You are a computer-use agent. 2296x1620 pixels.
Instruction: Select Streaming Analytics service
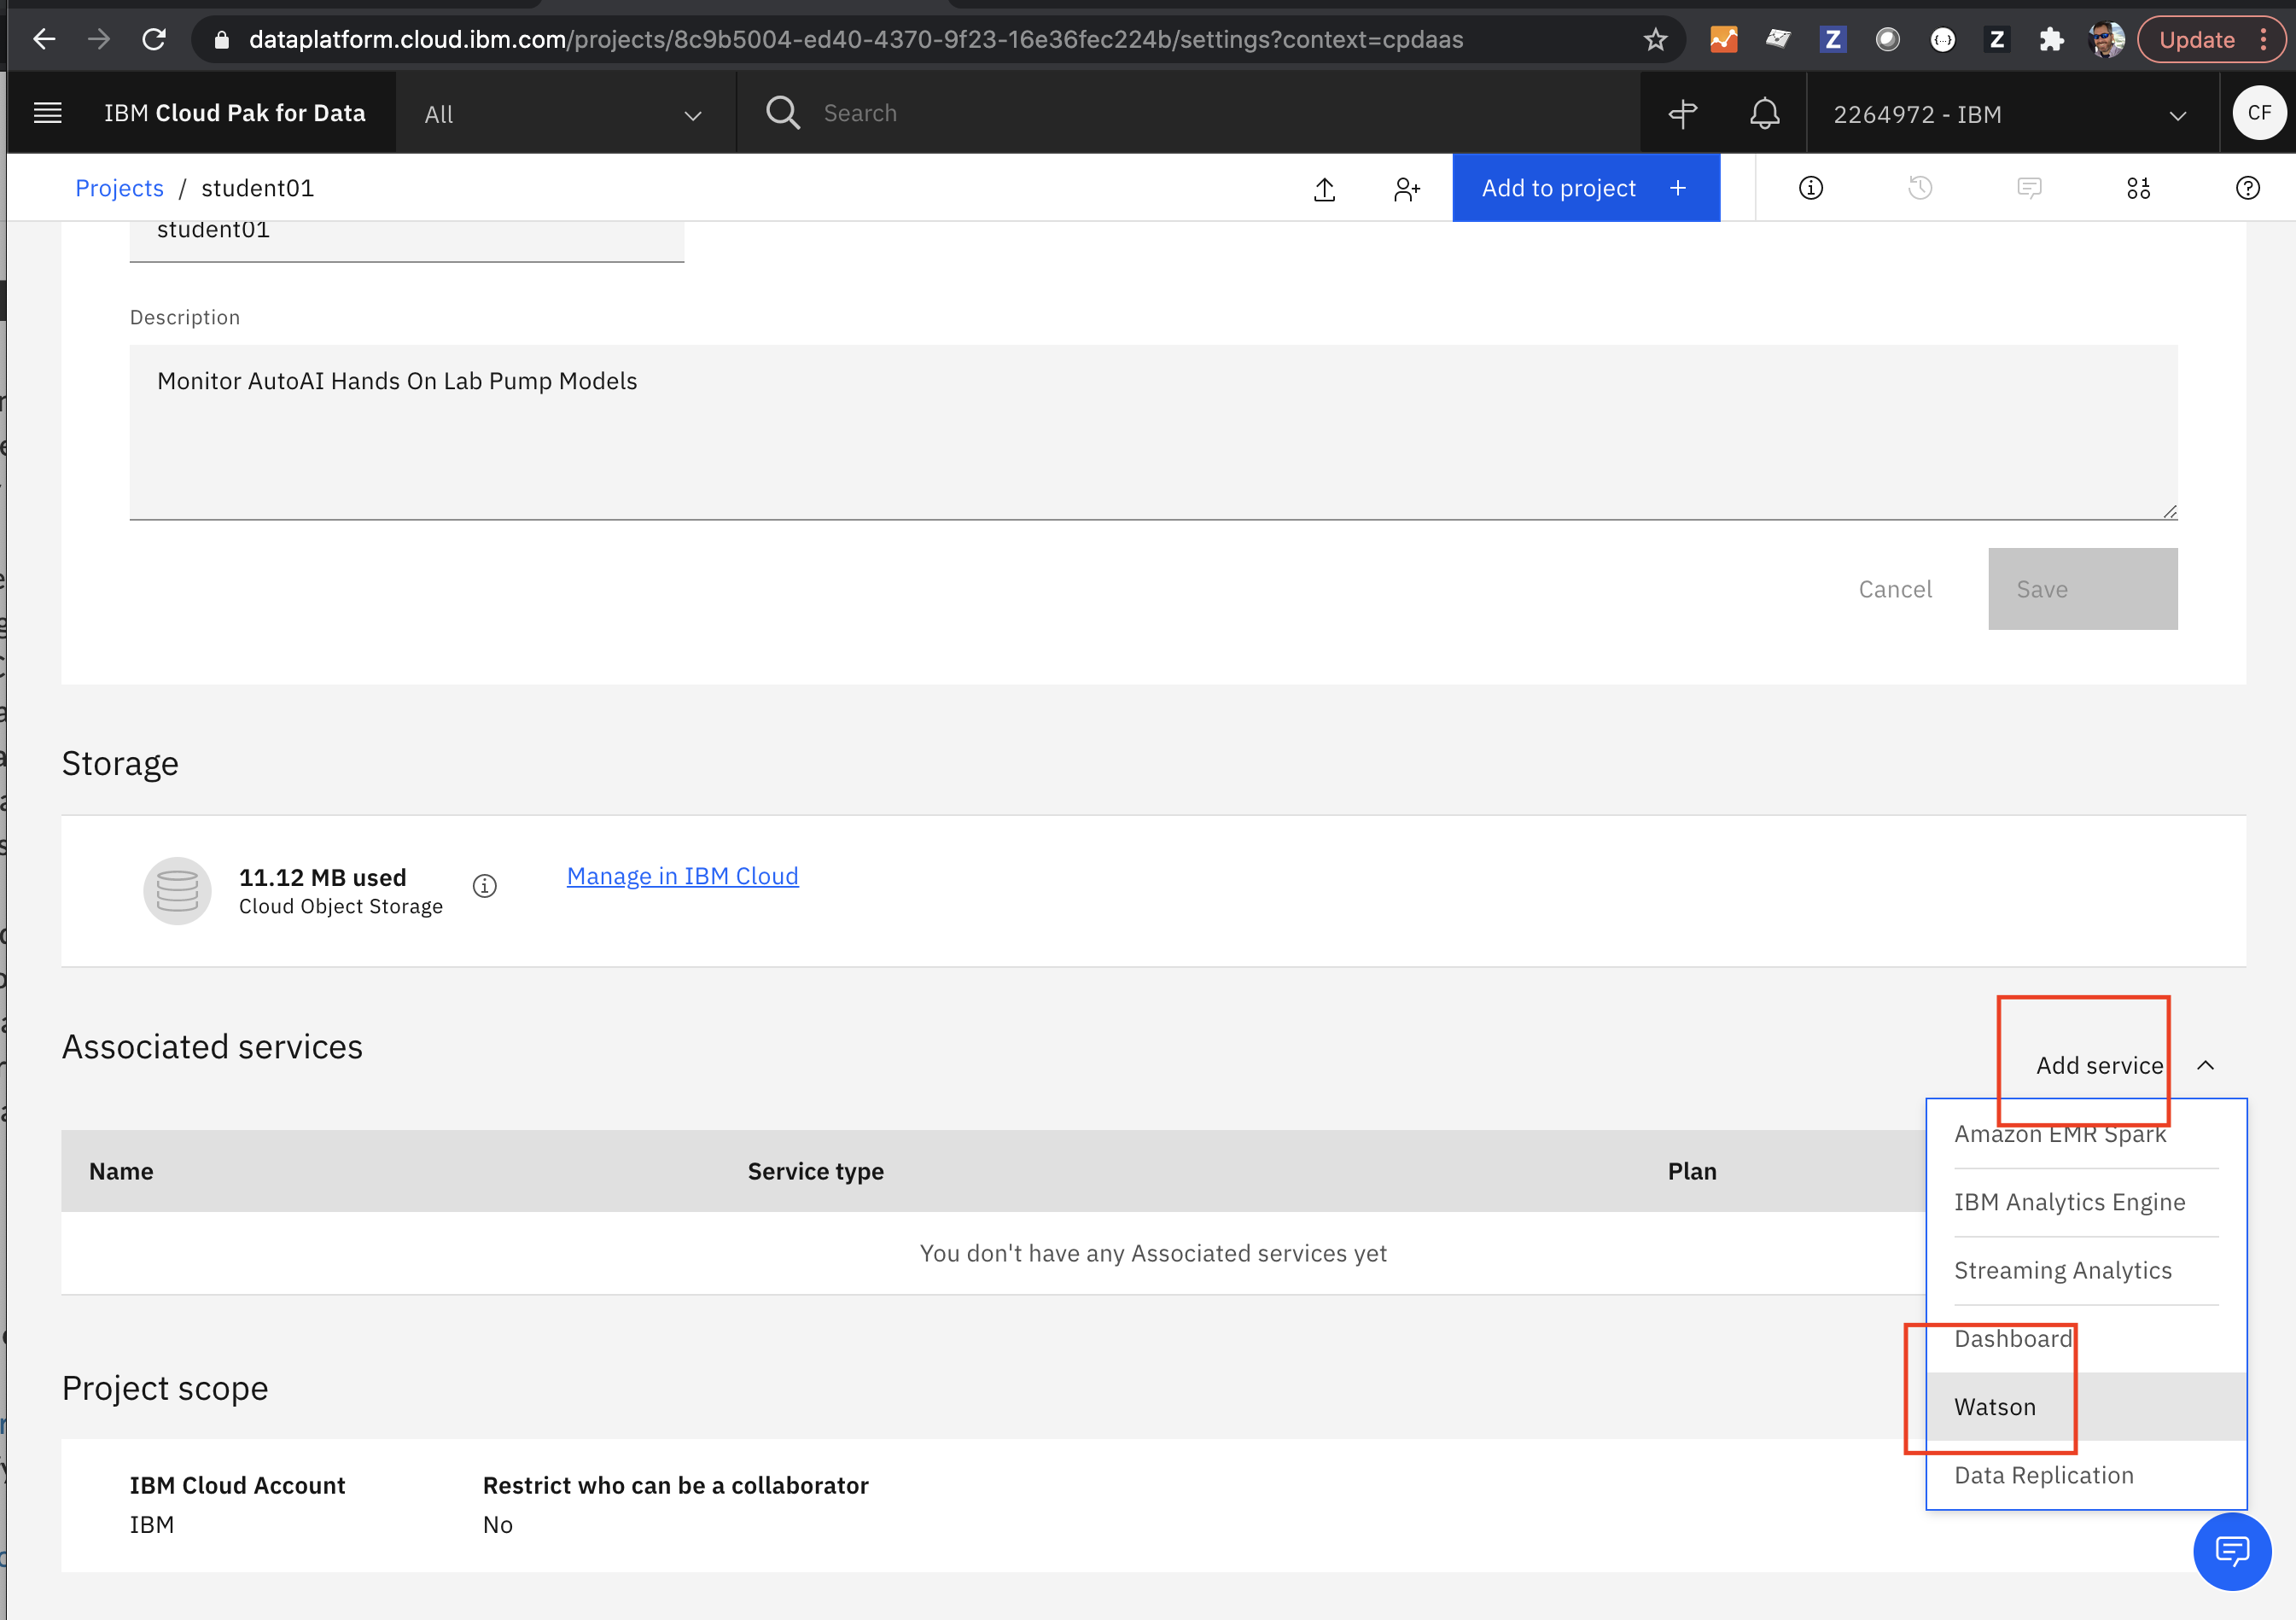[x=2086, y=1270]
